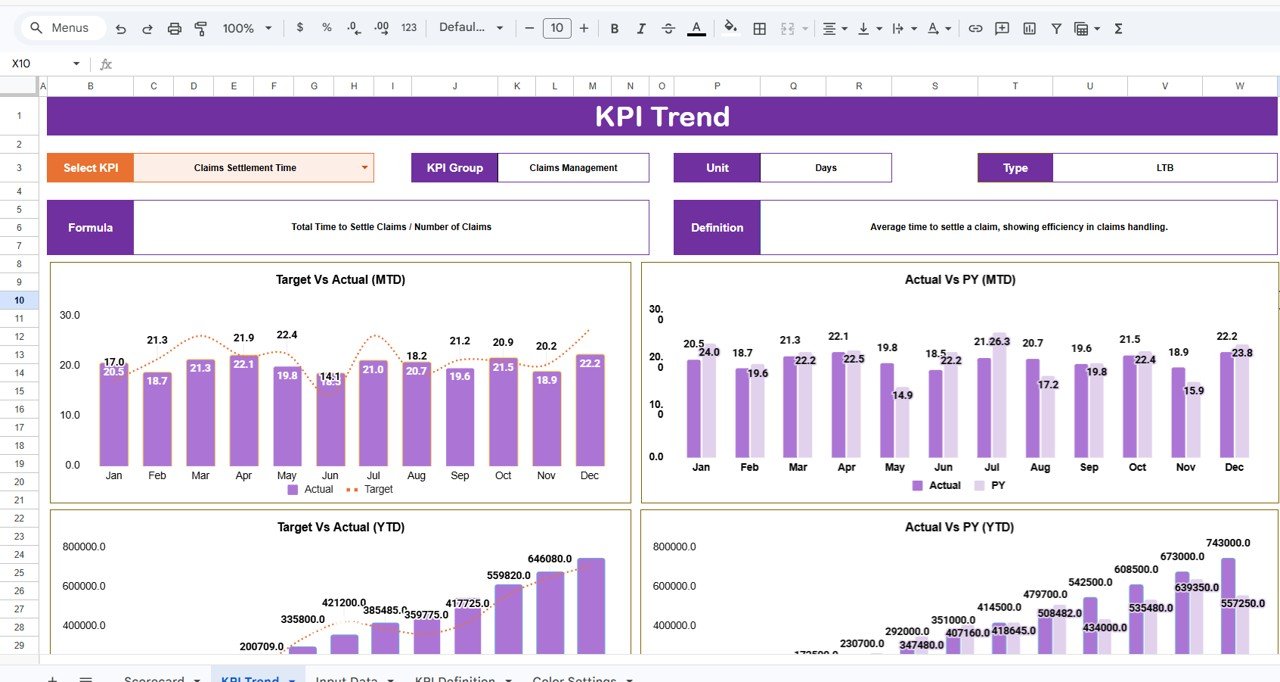Undo the last action

[x=122, y=28]
